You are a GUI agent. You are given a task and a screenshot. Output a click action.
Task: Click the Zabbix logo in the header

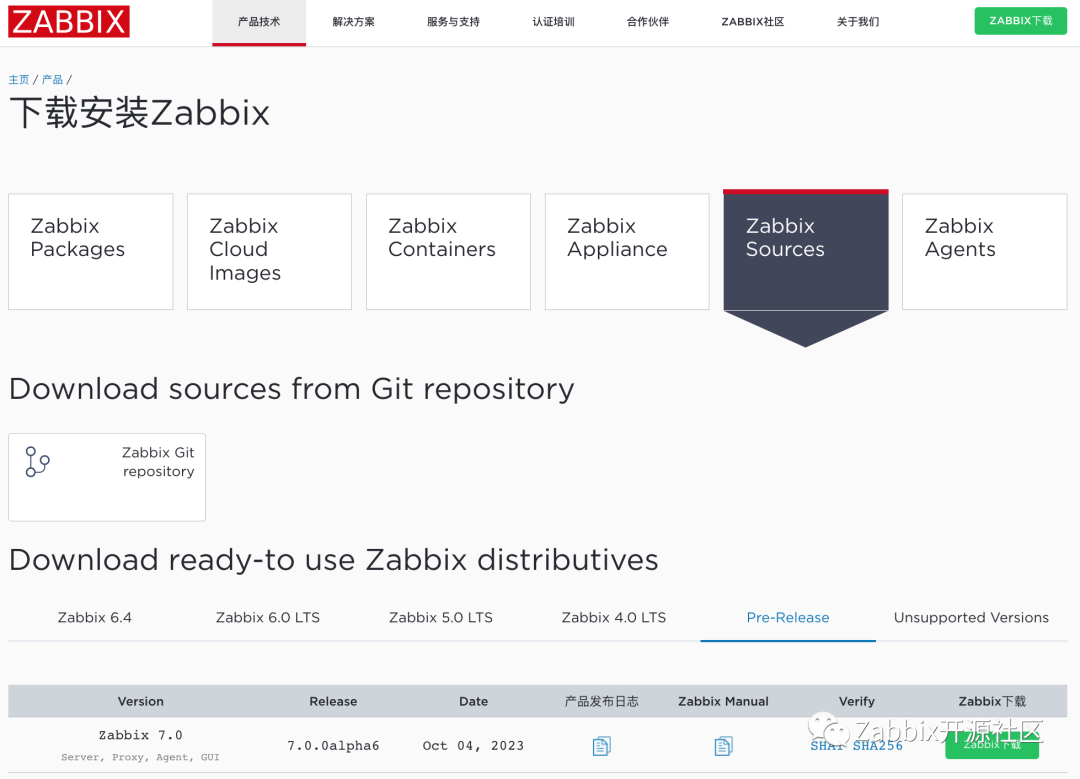68,21
